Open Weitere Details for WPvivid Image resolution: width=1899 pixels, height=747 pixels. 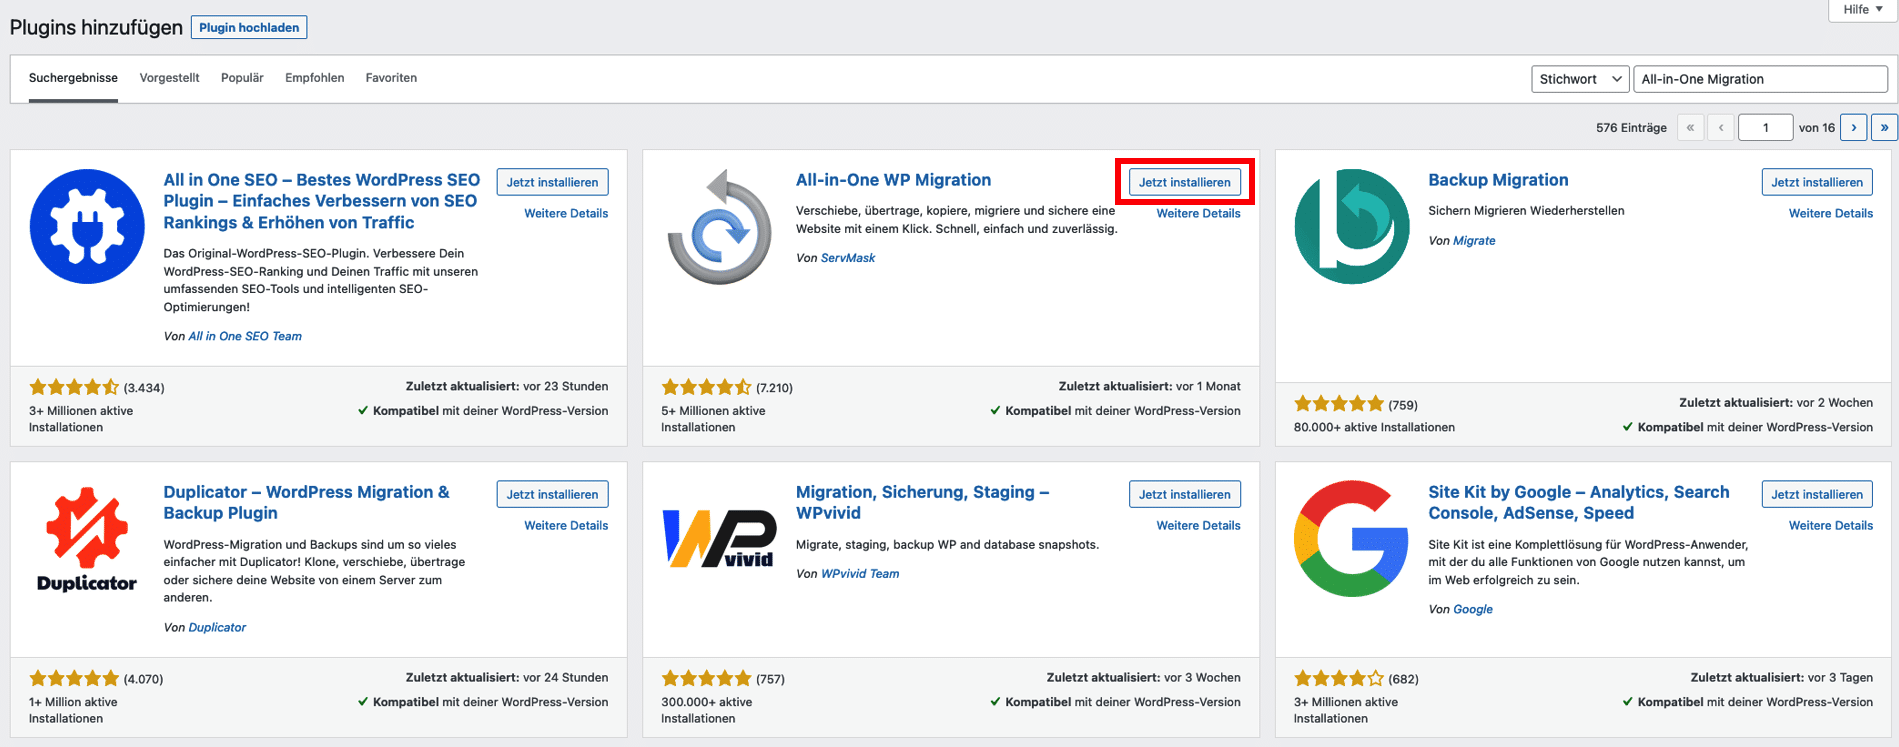1198,525
